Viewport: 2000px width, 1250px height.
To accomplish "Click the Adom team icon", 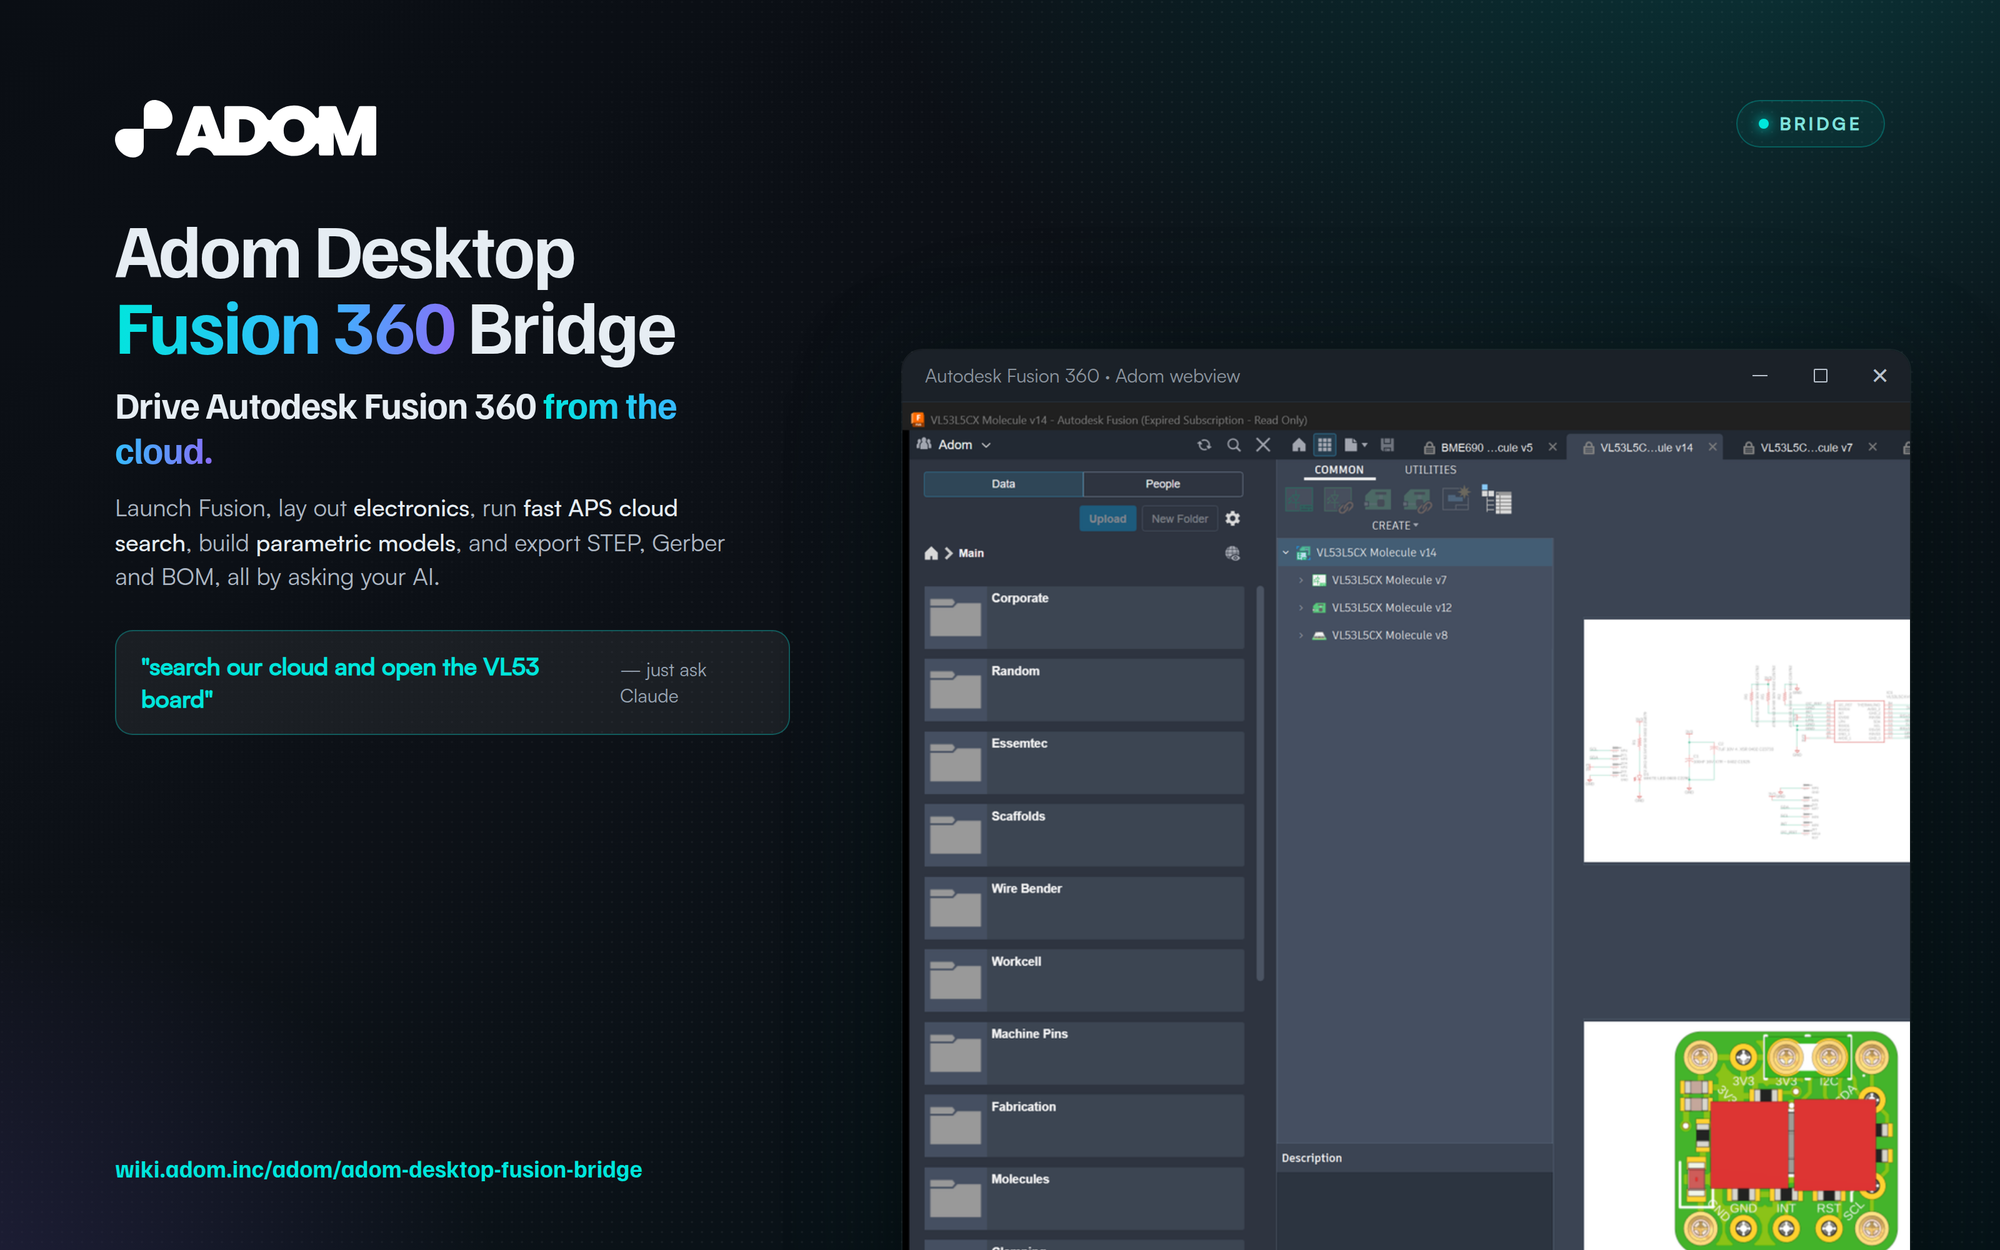I will [x=924, y=445].
